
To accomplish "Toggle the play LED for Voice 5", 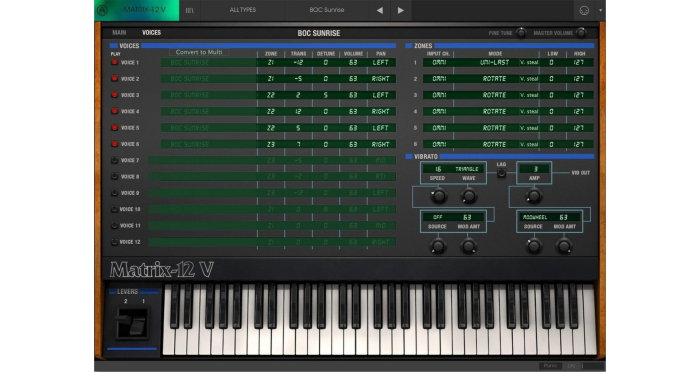I will point(115,128).
